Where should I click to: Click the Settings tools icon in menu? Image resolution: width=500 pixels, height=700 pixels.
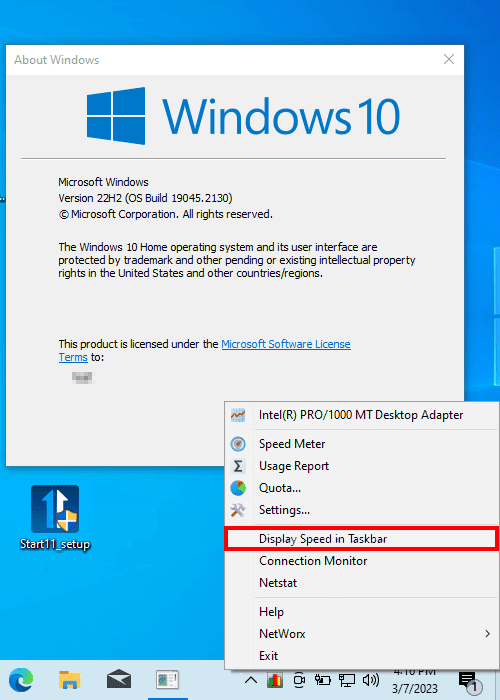(238, 510)
